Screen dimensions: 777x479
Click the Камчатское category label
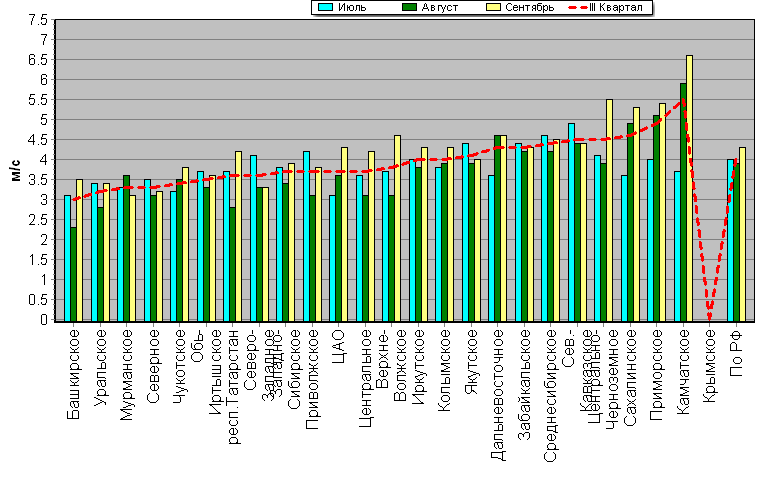684,372
